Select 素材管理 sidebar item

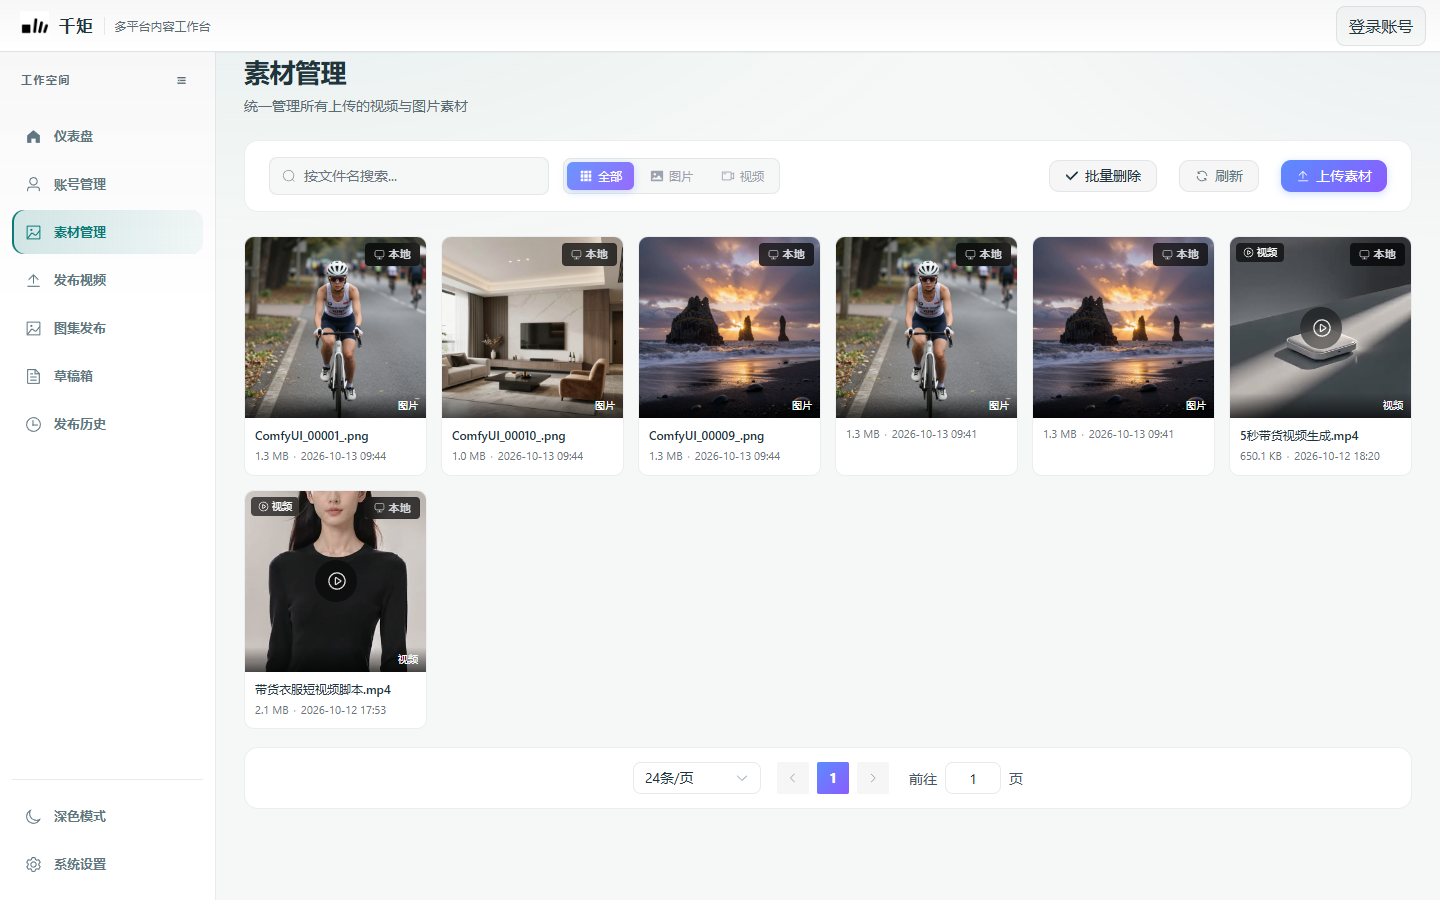(107, 232)
